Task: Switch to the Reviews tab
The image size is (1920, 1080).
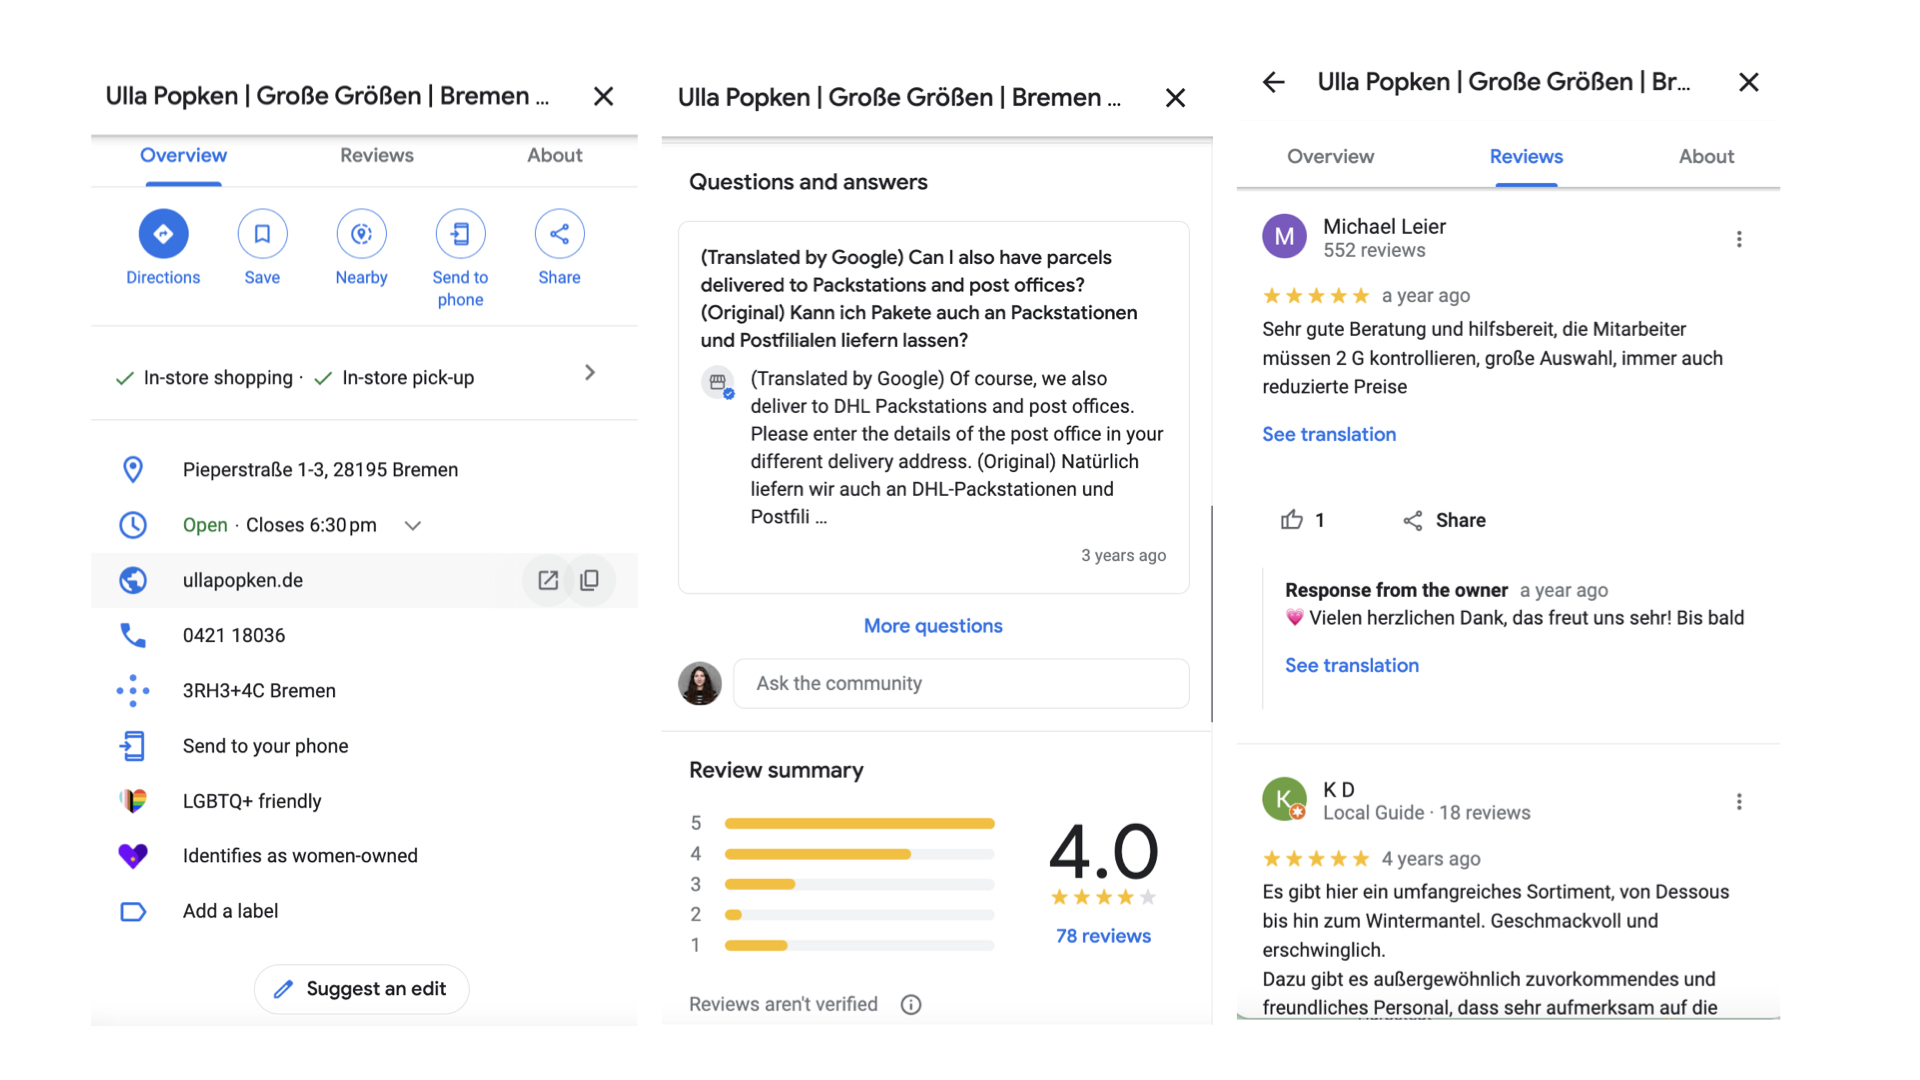Action: [x=376, y=155]
